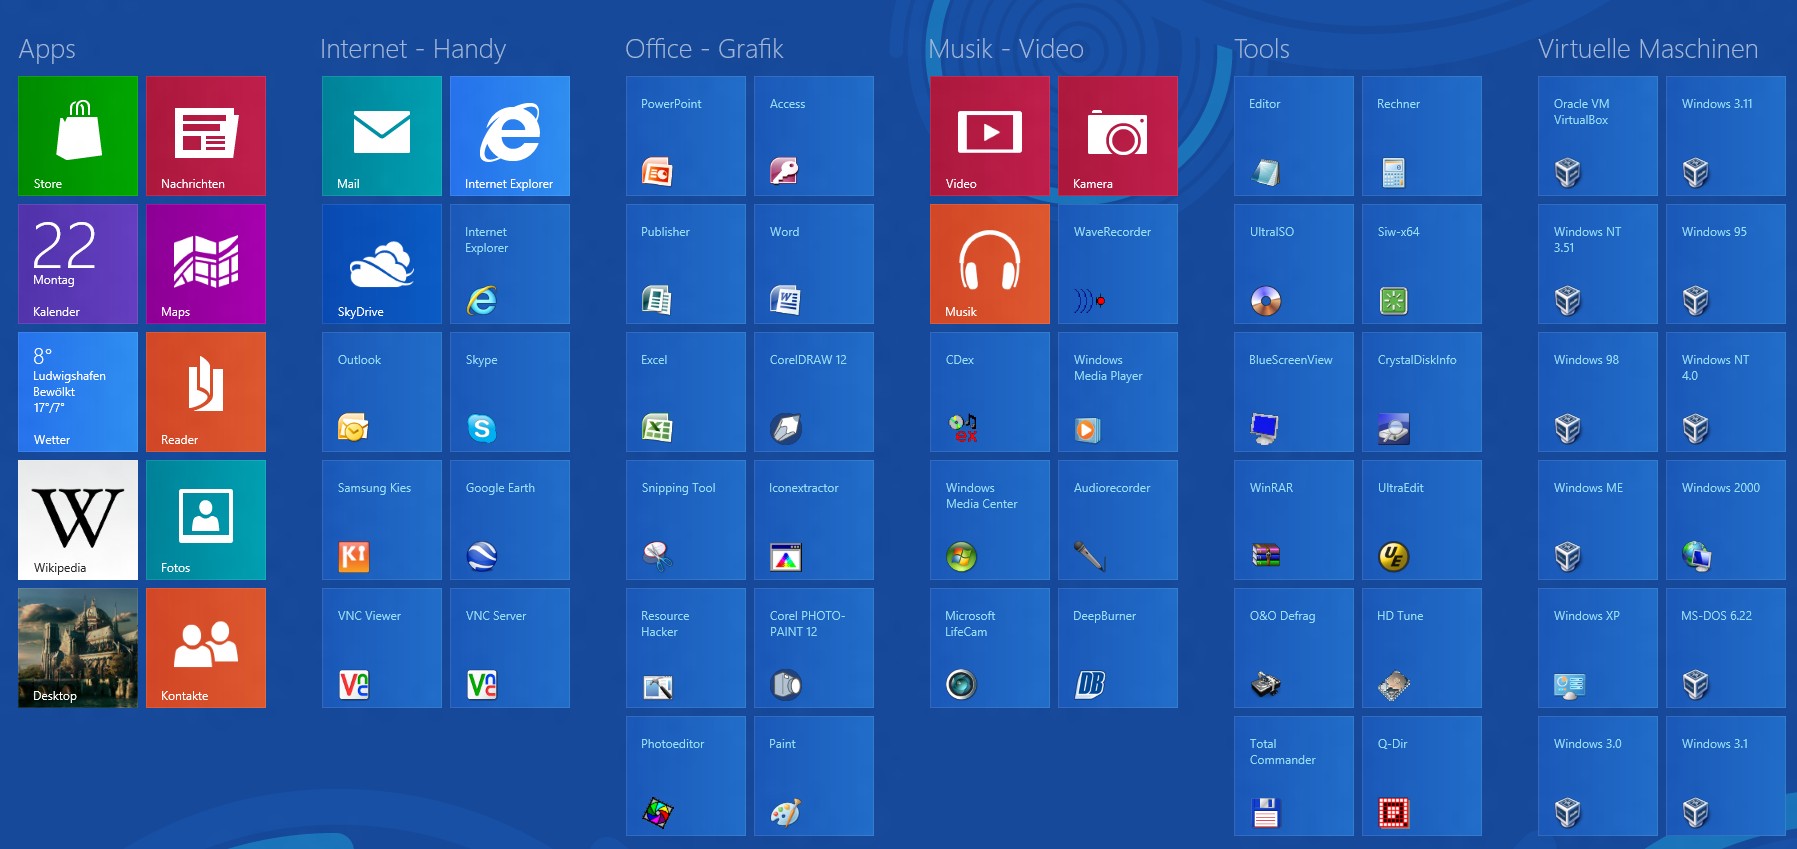Image resolution: width=1797 pixels, height=849 pixels.
Task: Launch the Siw-x64 tile
Action: (x=1422, y=264)
